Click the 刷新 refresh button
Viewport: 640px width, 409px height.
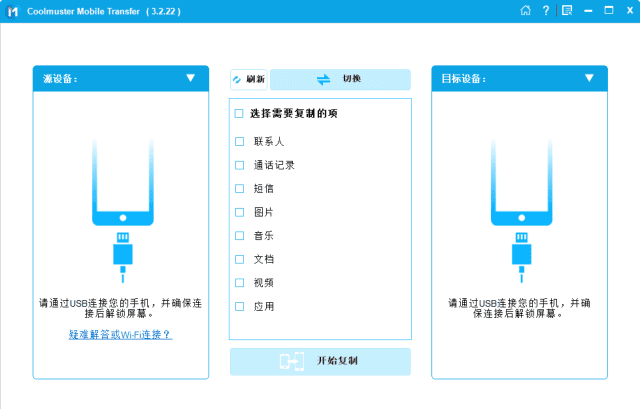tap(249, 79)
